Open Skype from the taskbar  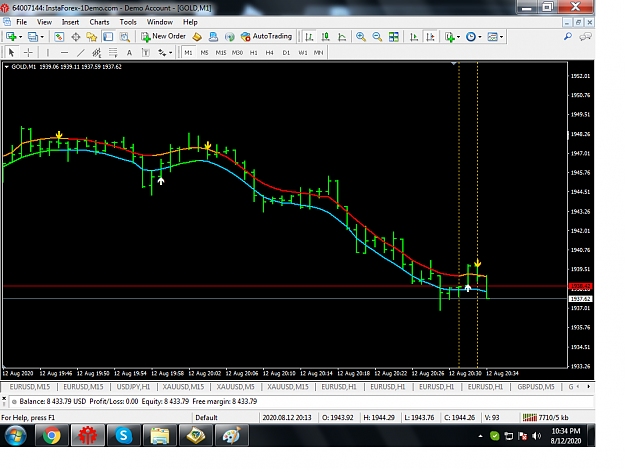click(124, 435)
